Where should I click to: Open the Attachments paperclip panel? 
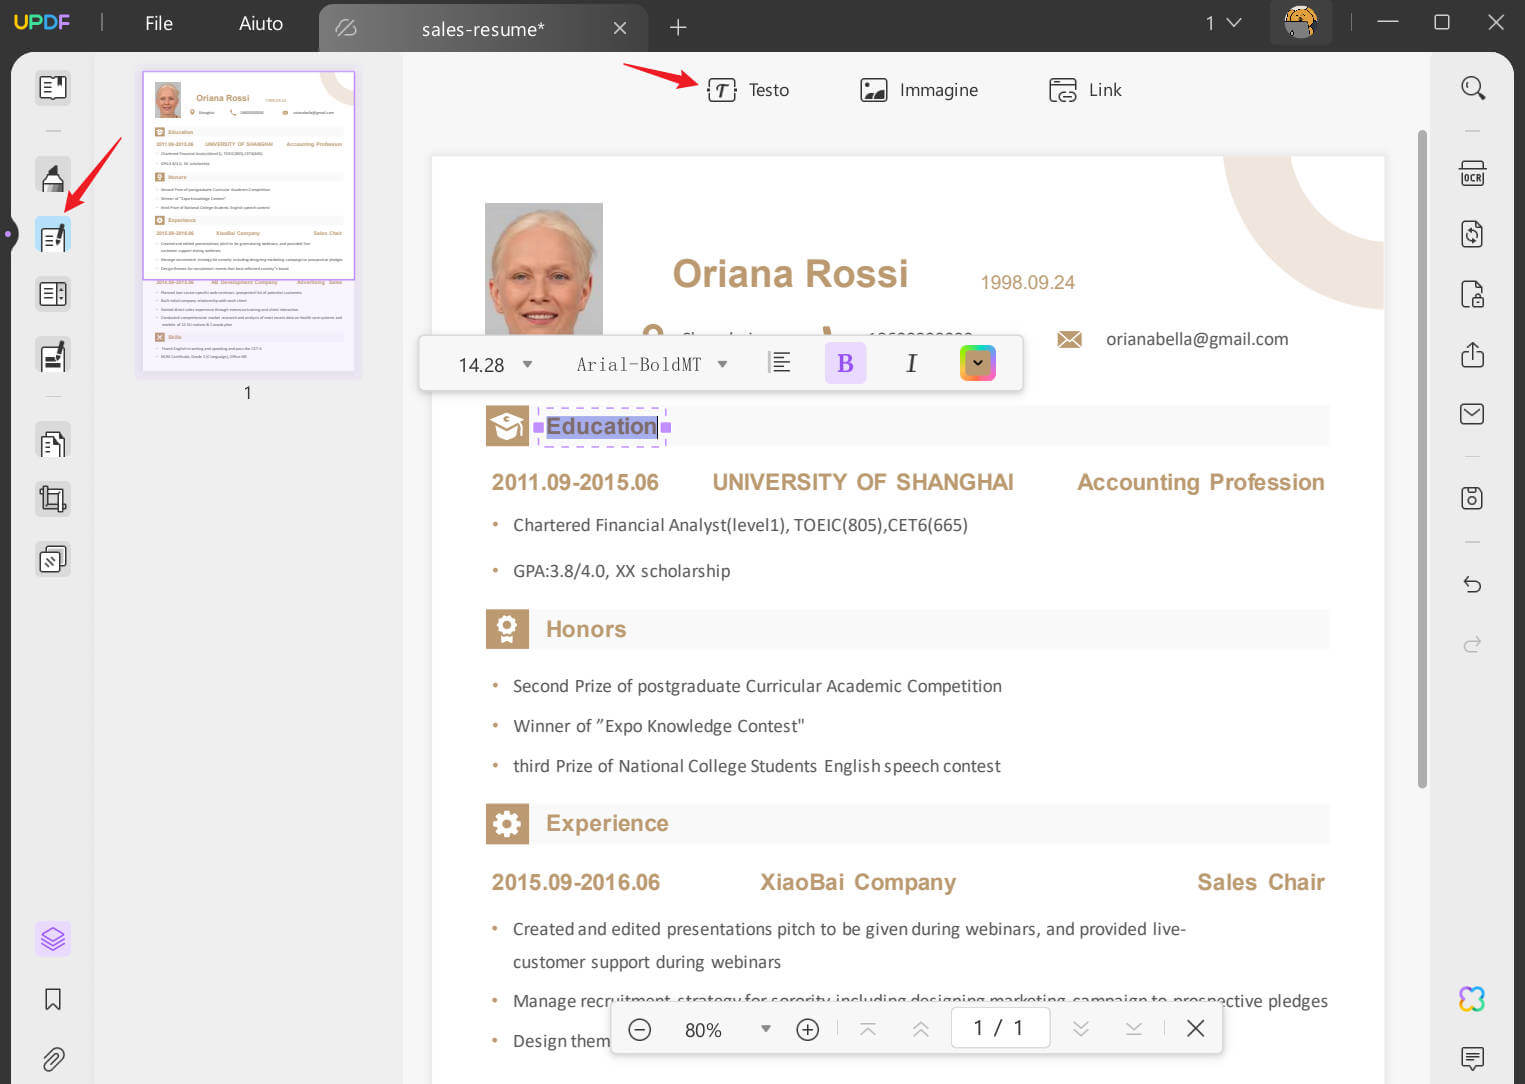coord(53,1058)
